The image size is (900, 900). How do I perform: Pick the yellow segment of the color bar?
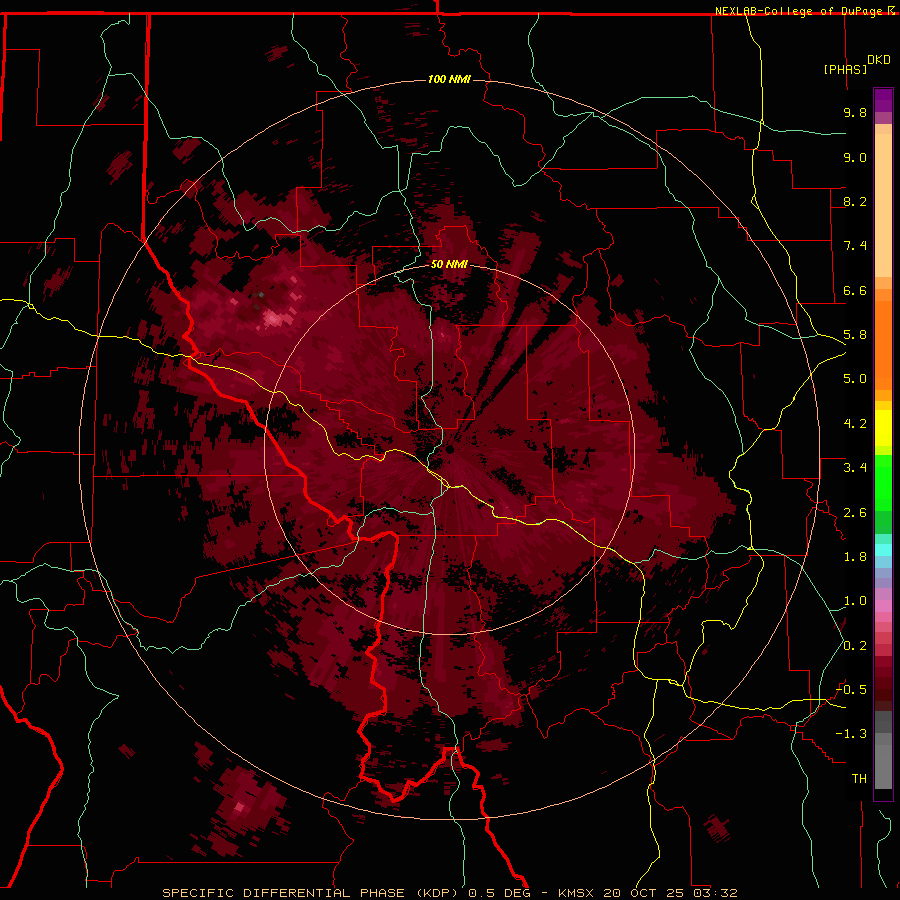coord(883,428)
